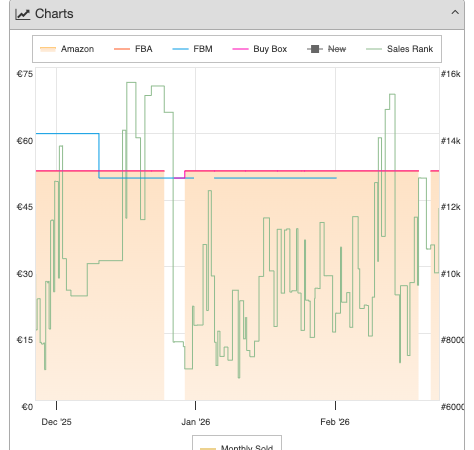Click the Amazon orange legend swatch
The image size is (474, 450).
pyautogui.click(x=48, y=49)
